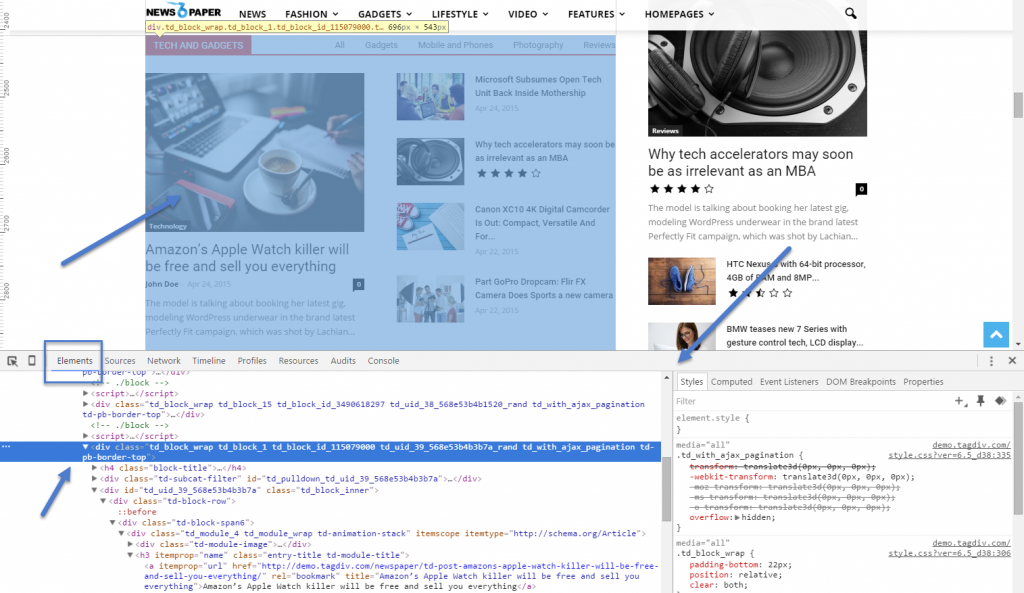Expand the h4 block-title node
Viewport: 1024px width, 593px height.
point(95,468)
